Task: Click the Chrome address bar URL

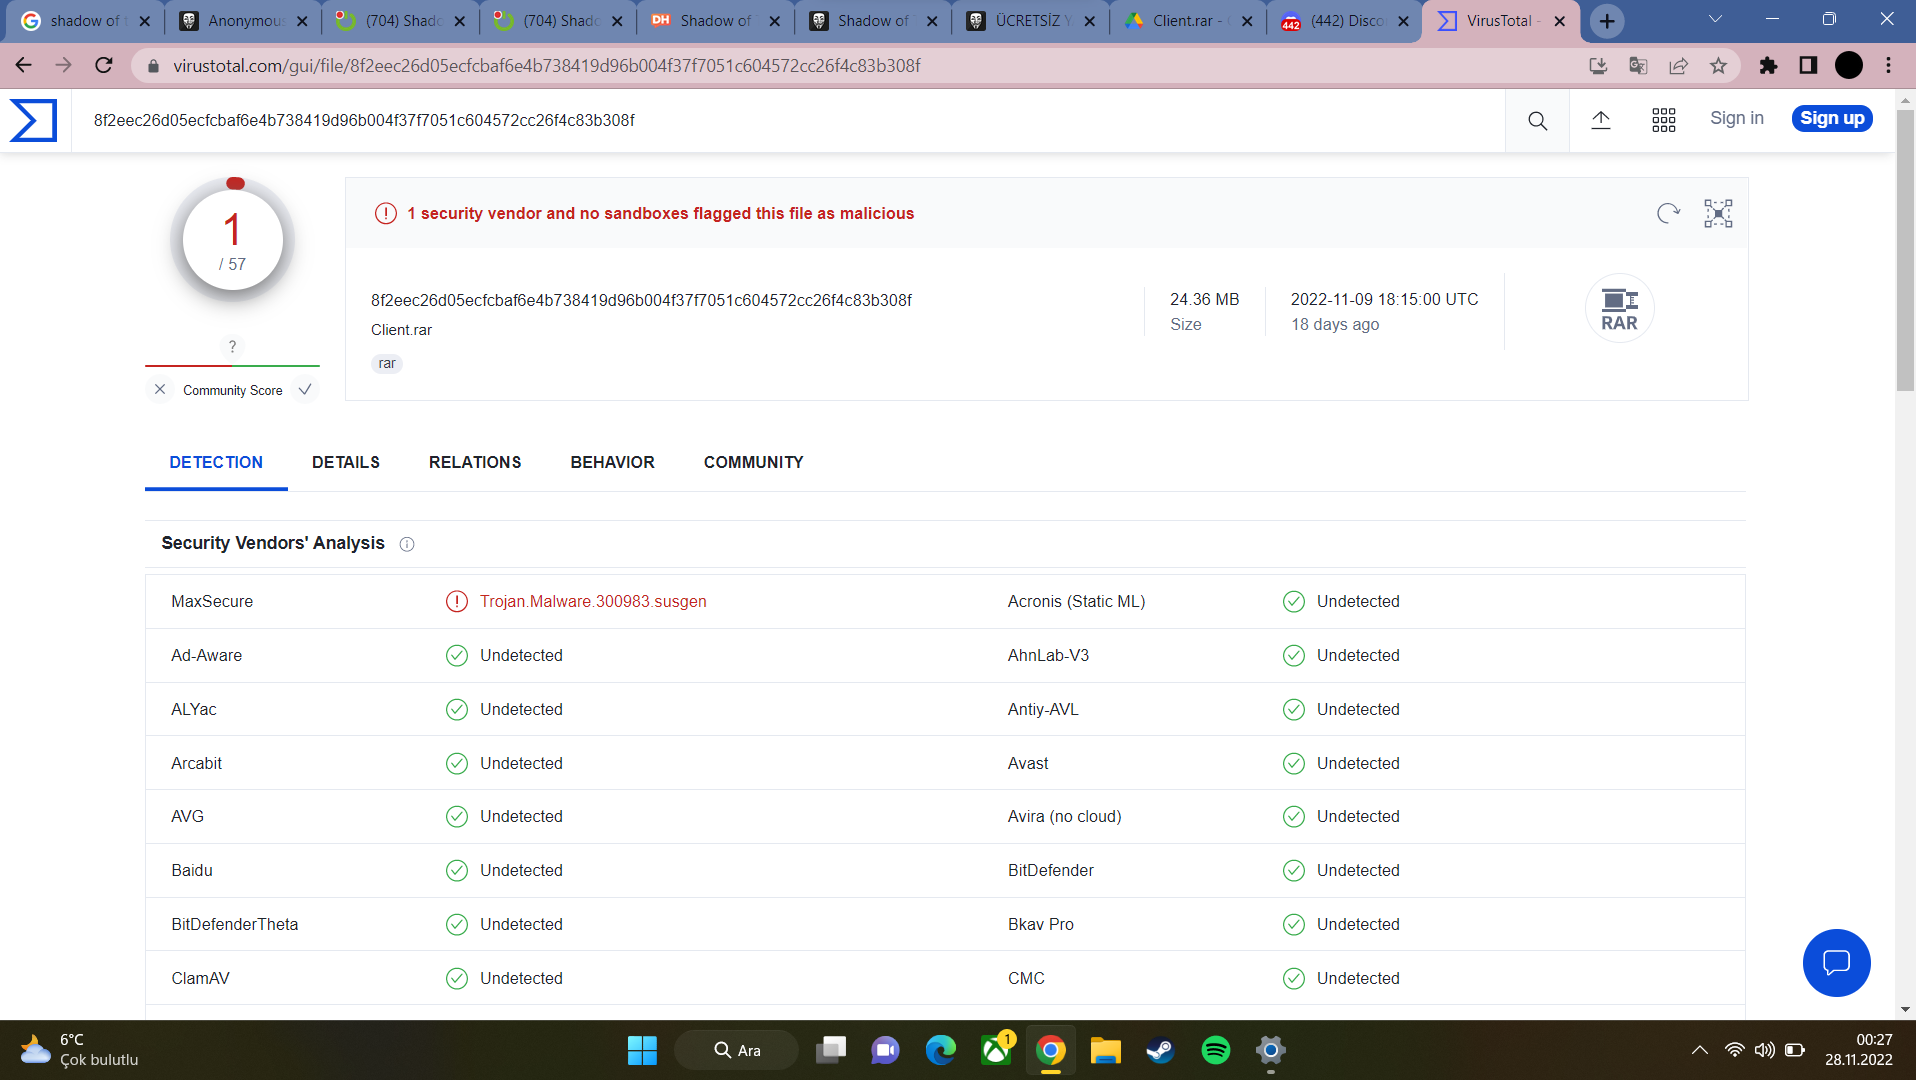Action: point(547,65)
